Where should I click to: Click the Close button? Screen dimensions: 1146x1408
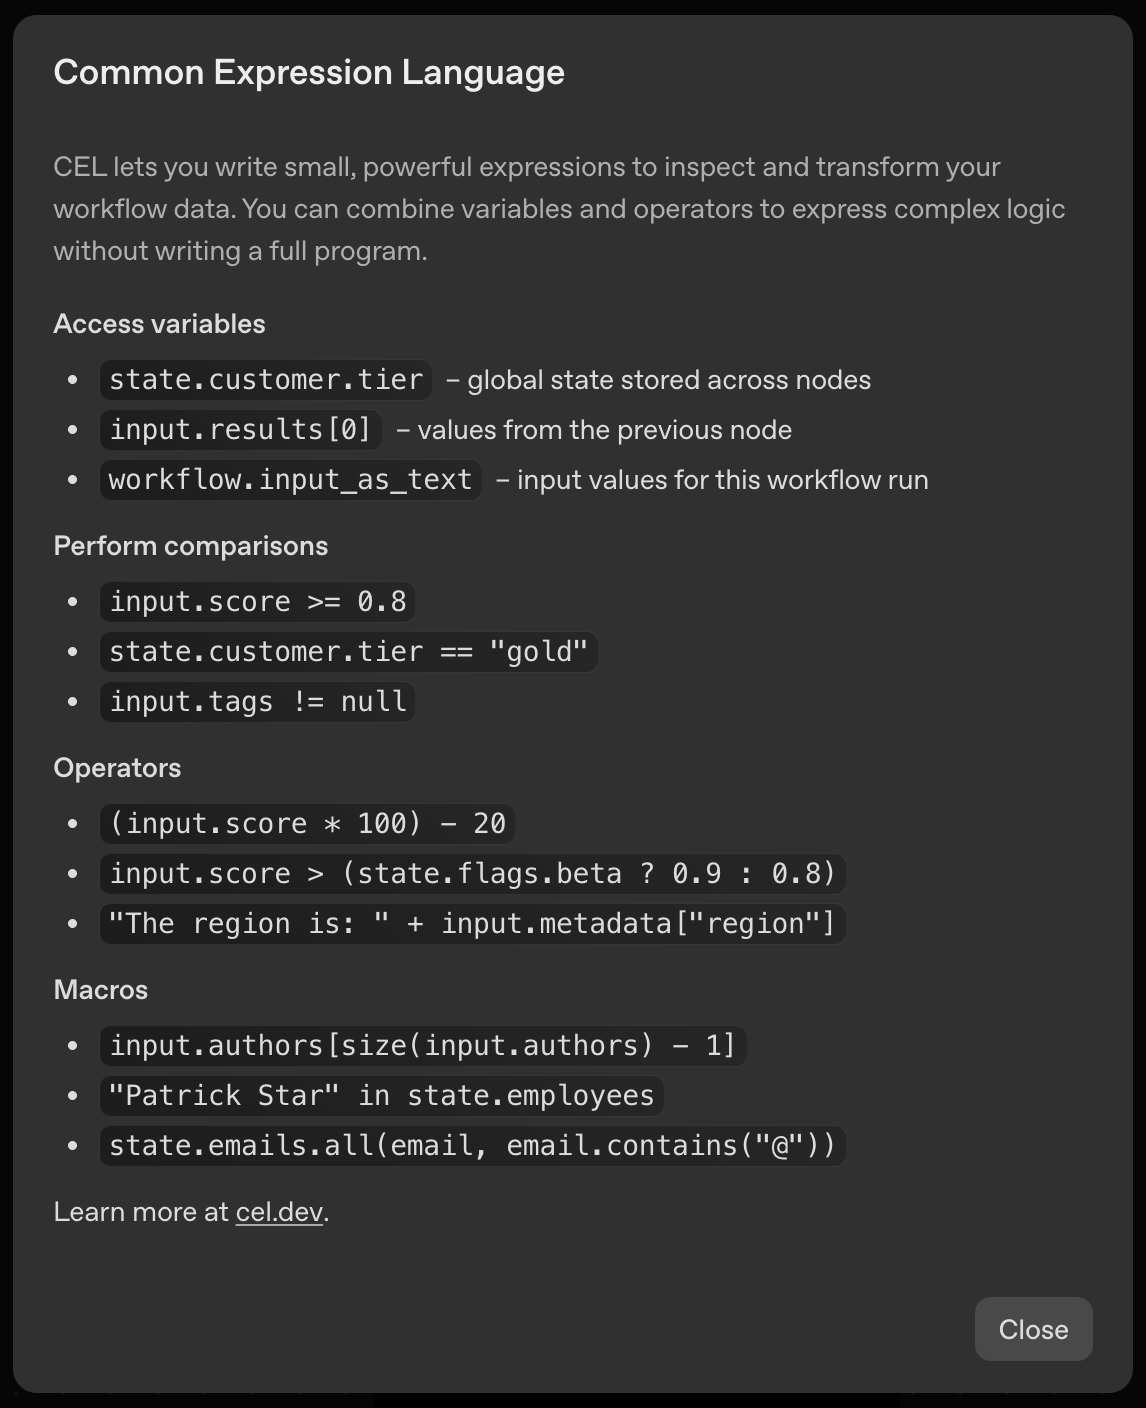click(1033, 1329)
